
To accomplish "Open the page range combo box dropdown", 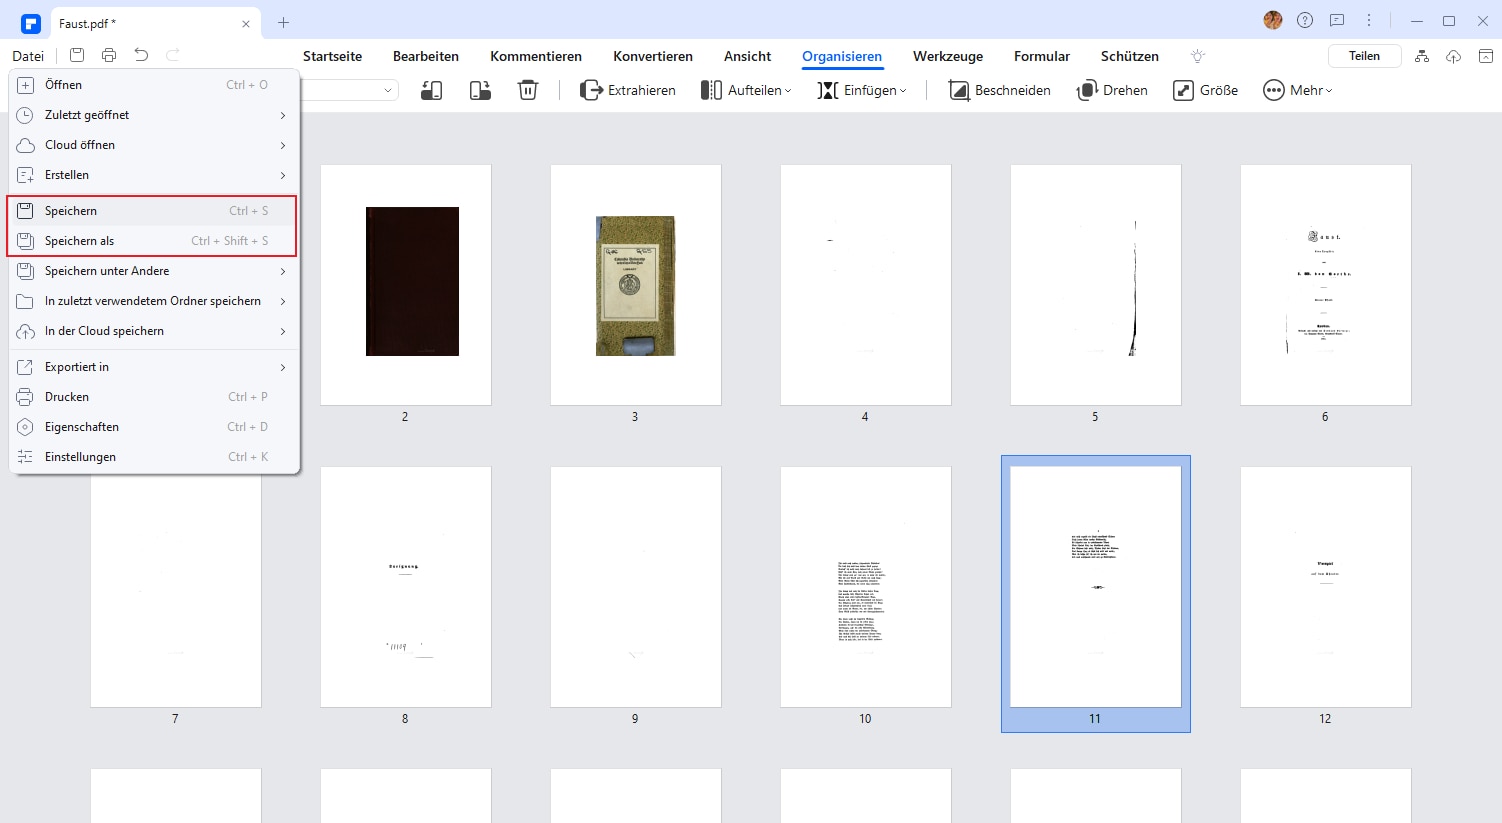I will pyautogui.click(x=388, y=91).
